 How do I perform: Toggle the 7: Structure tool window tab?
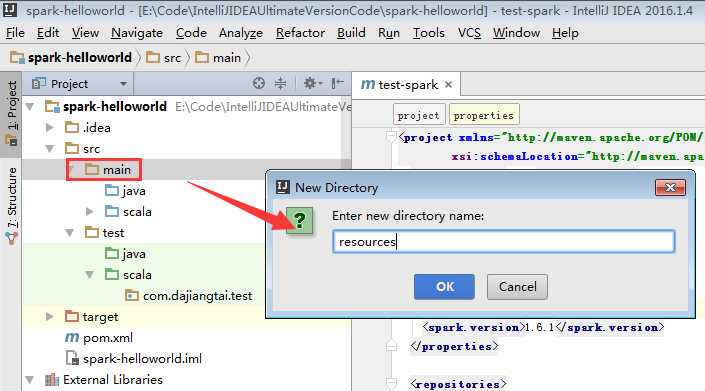tap(12, 206)
